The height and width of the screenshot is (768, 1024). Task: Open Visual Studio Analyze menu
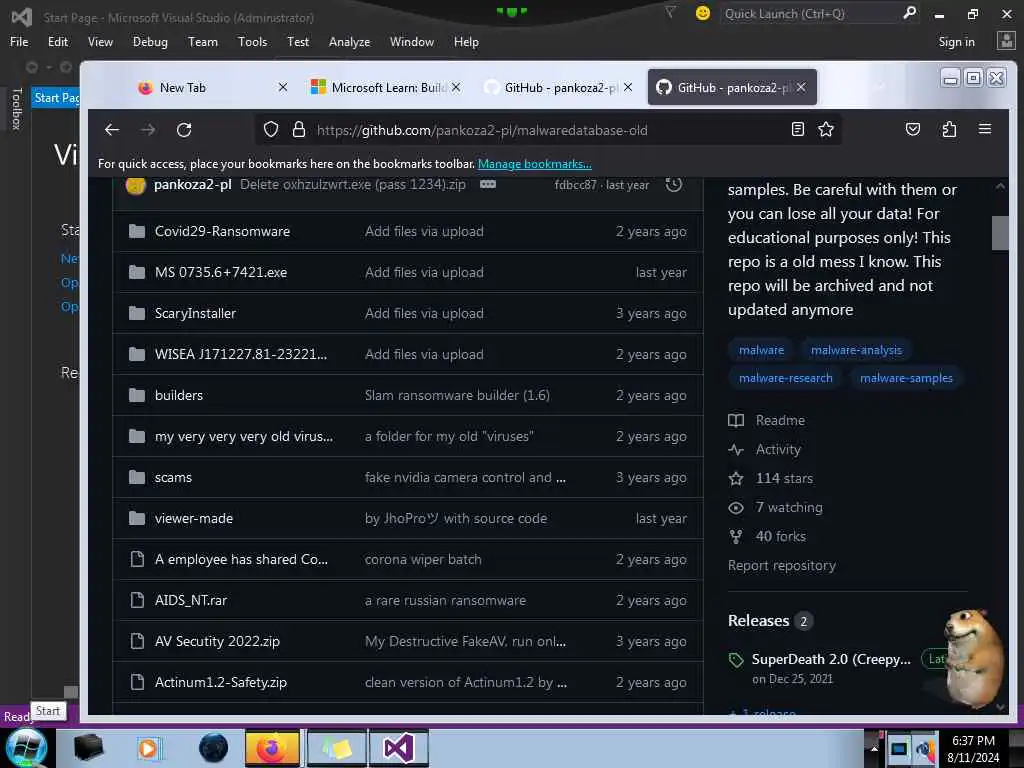click(x=349, y=42)
